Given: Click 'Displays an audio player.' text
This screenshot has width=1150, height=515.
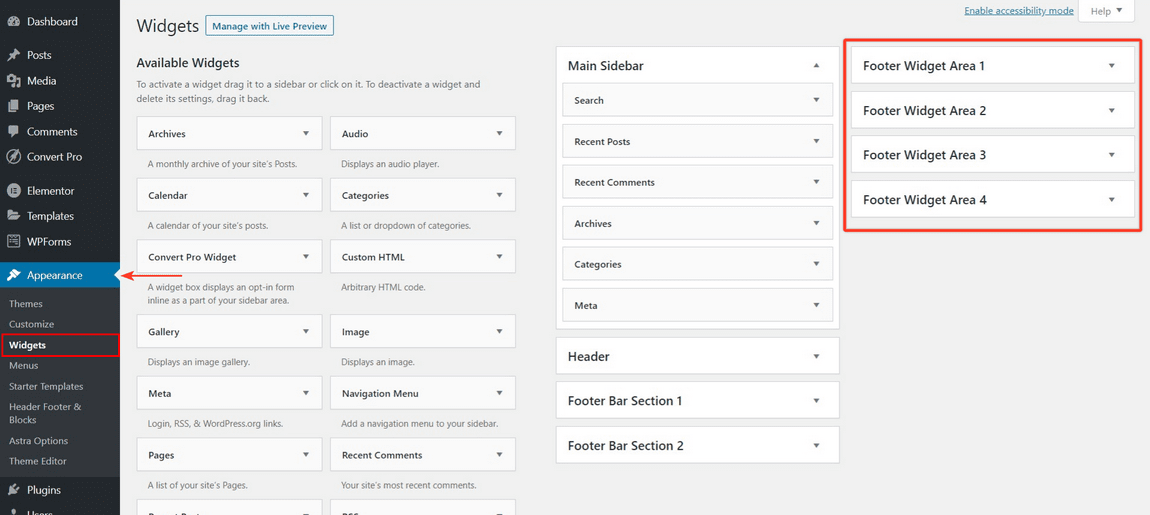Looking at the screenshot, I should [390, 164].
